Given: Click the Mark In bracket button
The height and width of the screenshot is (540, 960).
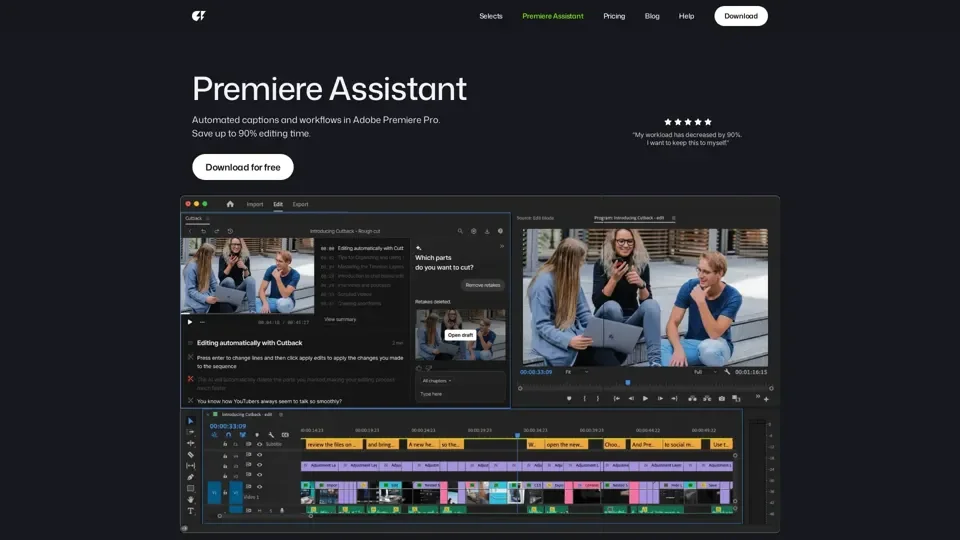Looking at the screenshot, I should pos(584,399).
